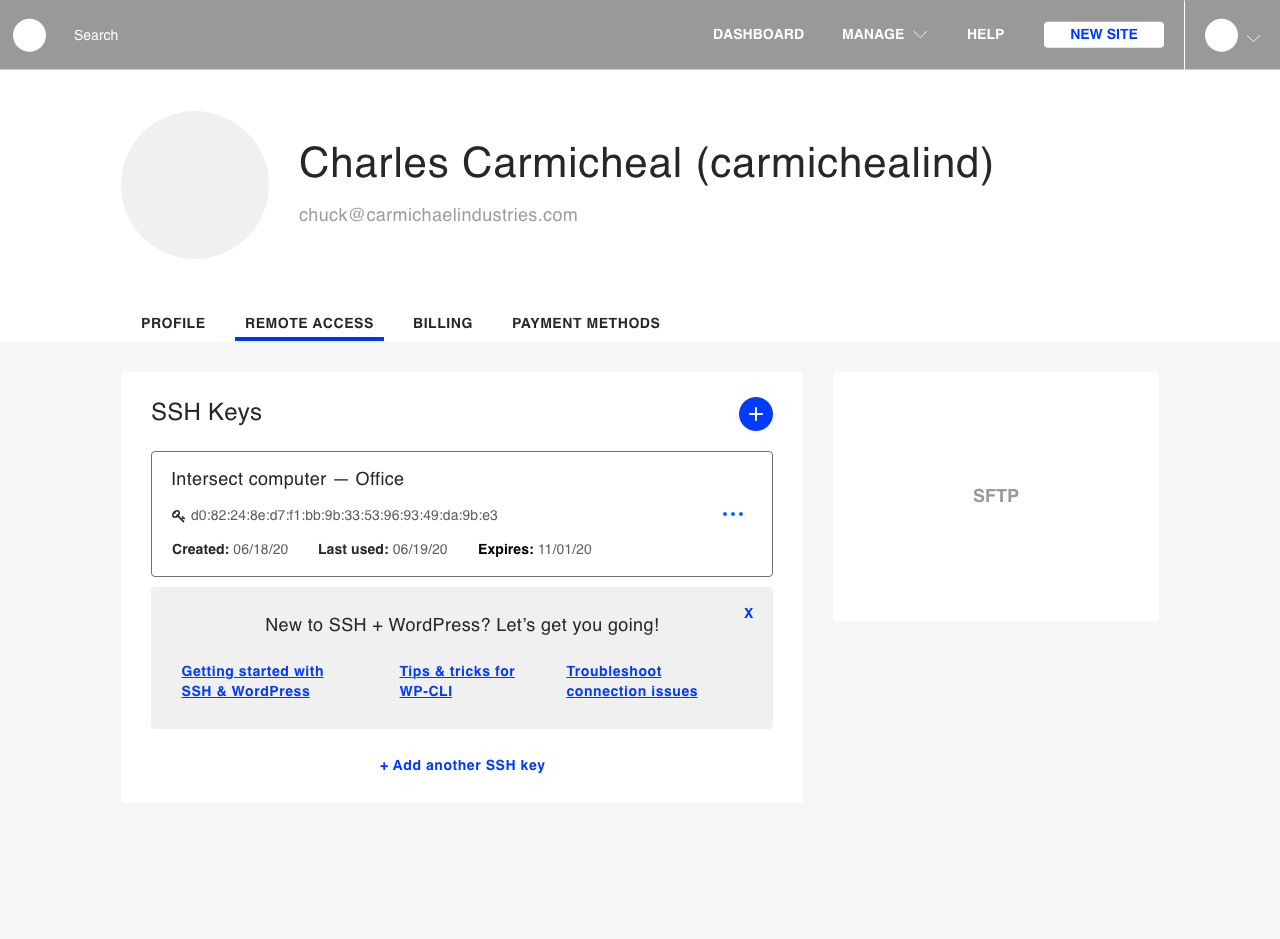The width and height of the screenshot is (1280, 939).
Task: Open Troubleshoot connection issues link
Action: click(x=632, y=681)
